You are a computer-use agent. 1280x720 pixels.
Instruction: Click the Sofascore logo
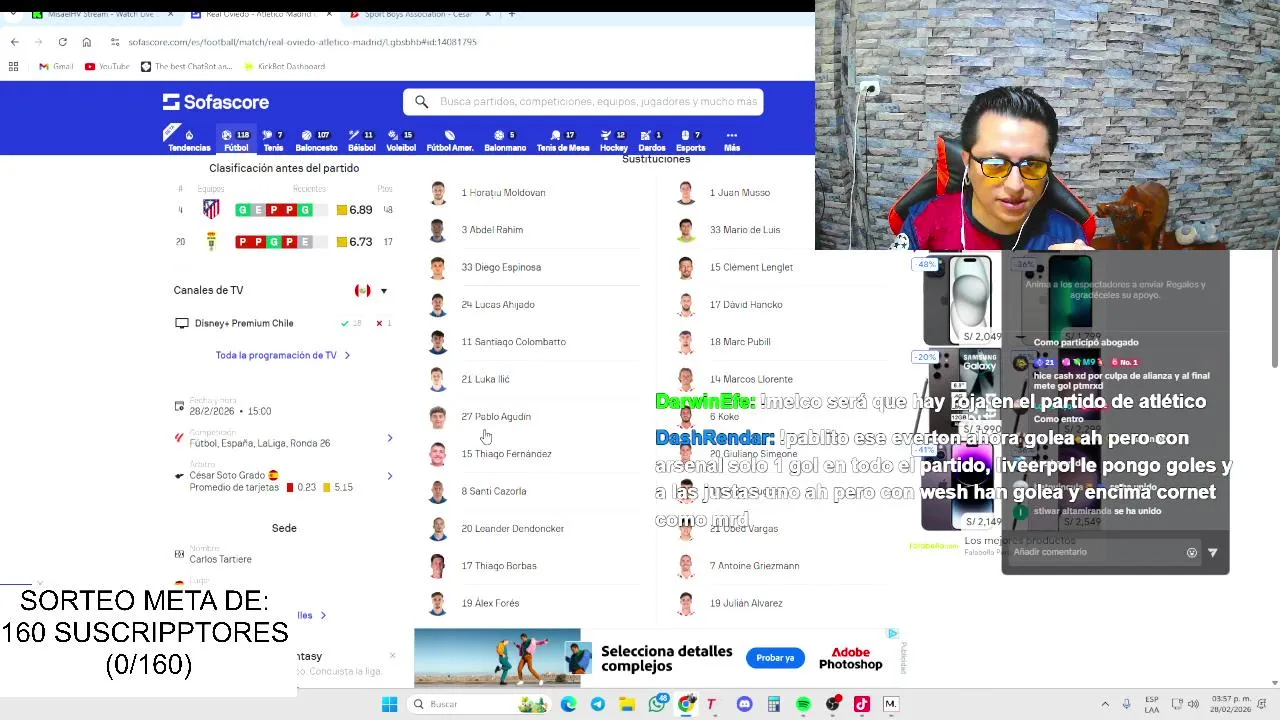click(216, 102)
